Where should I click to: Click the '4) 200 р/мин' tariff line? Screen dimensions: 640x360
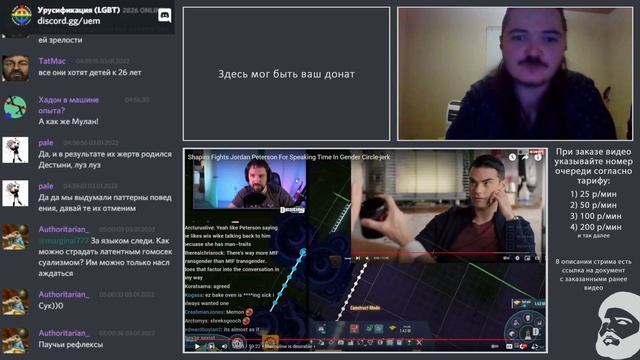click(596, 227)
